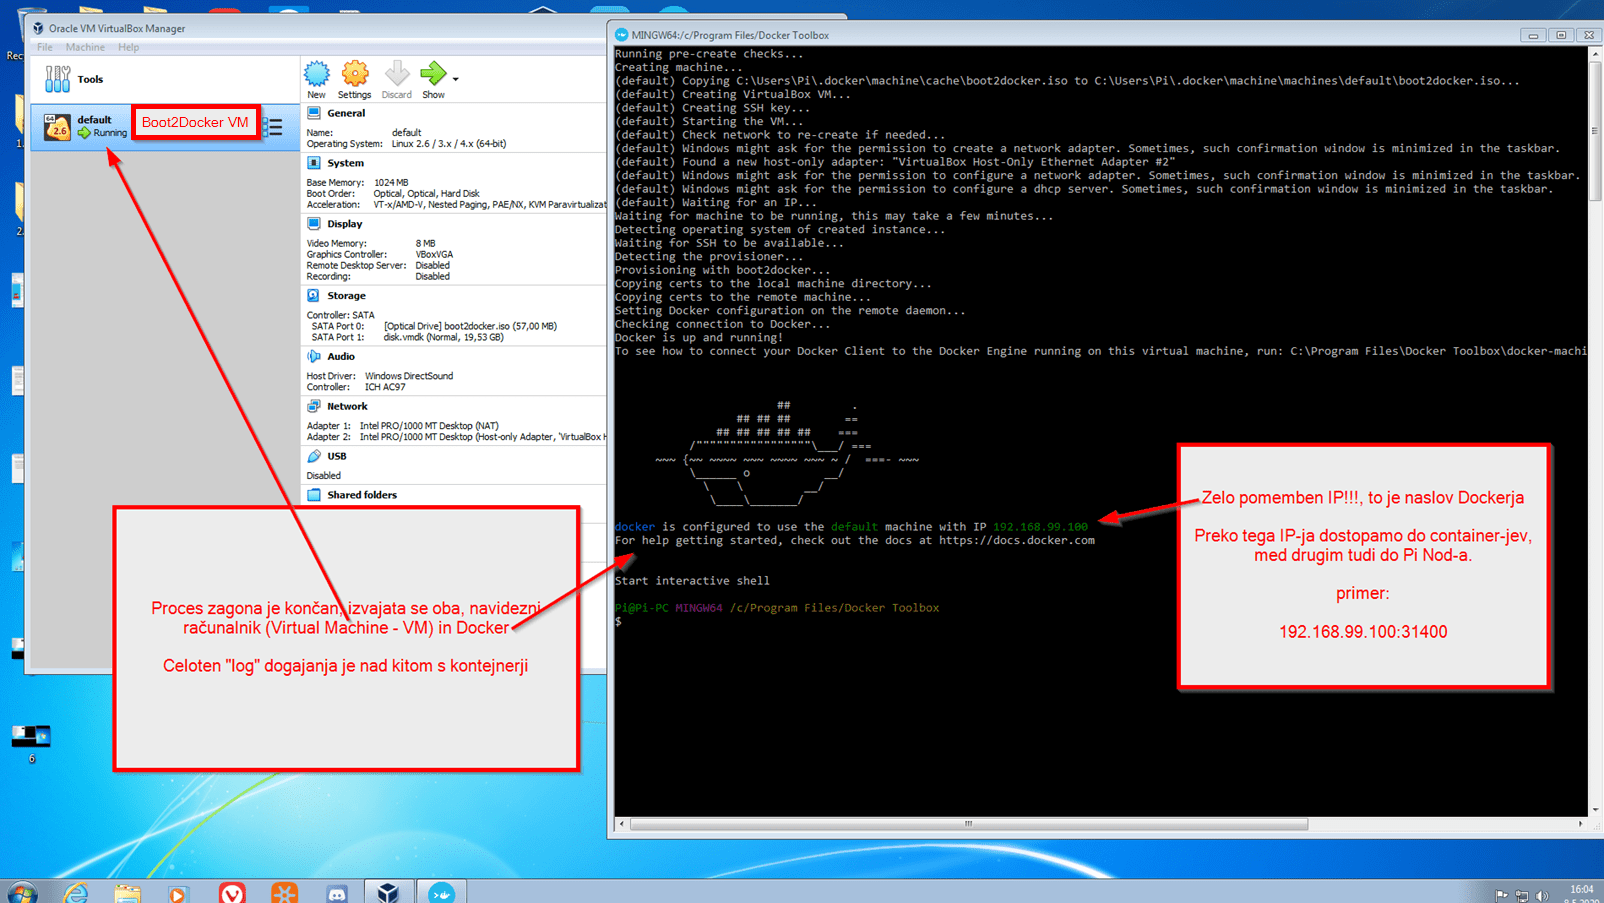
Task: Click the terminal vertical scrollbar up arrow
Action: (1595, 54)
